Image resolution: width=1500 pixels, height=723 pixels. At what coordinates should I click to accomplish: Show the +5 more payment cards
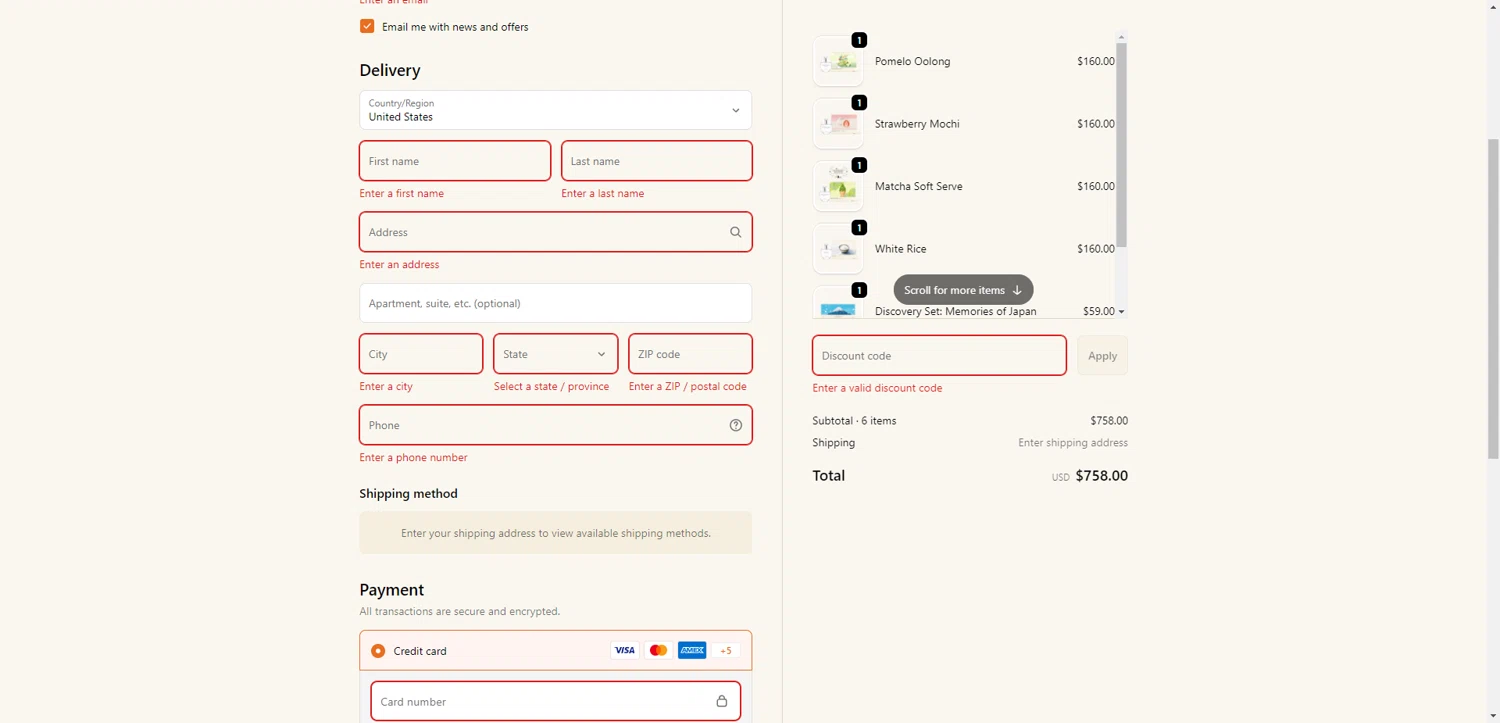(726, 650)
